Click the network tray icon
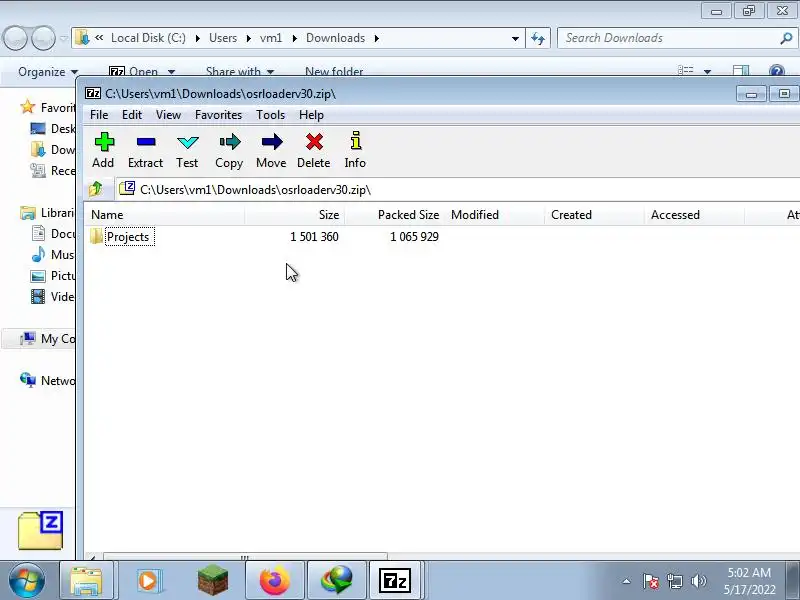Screen dimensions: 800x600 click(674, 581)
